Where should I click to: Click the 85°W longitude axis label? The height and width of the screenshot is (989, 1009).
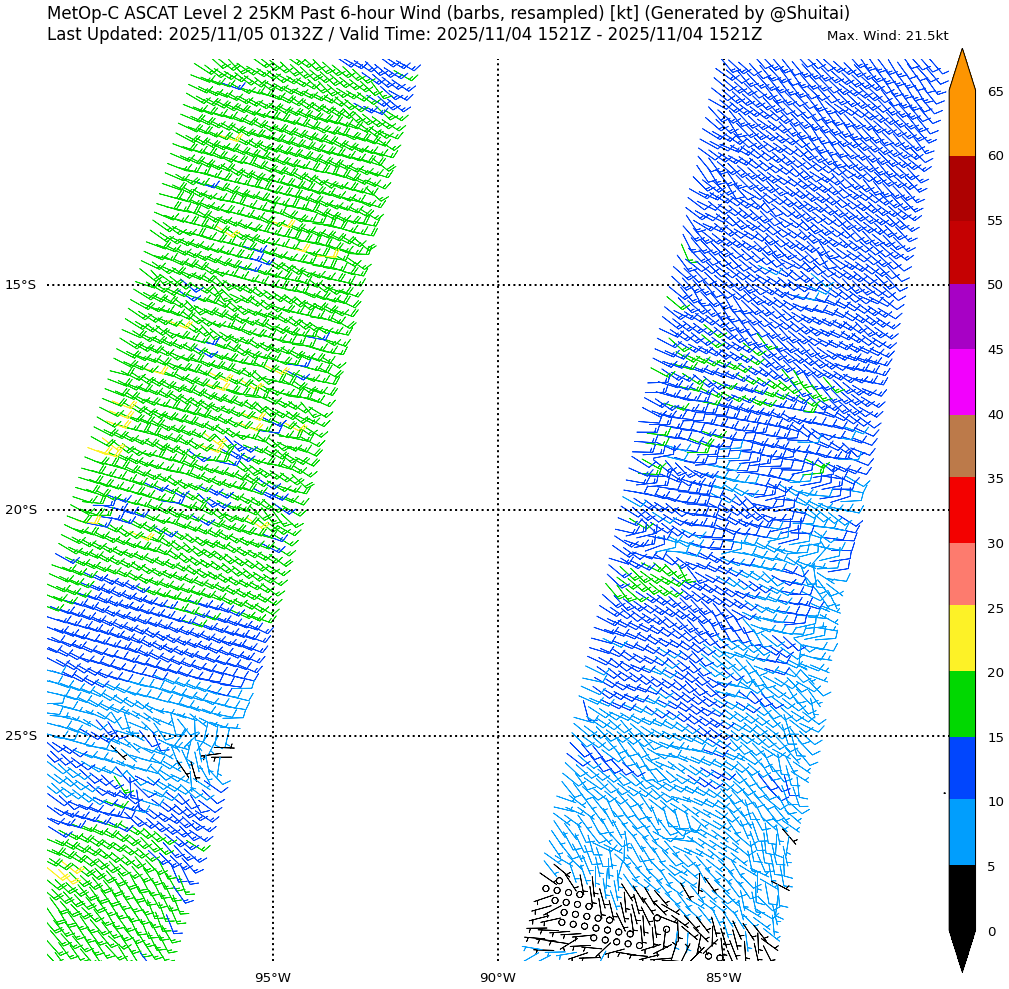tap(723, 978)
